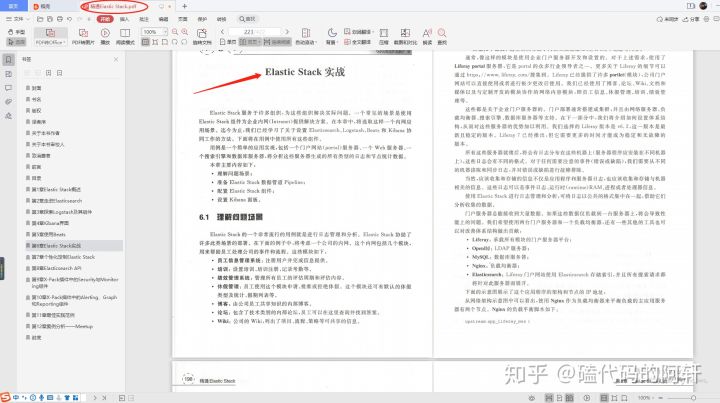Select bookmark 第12章案例分析——Meetup
The image size is (720, 403).
click(62, 326)
